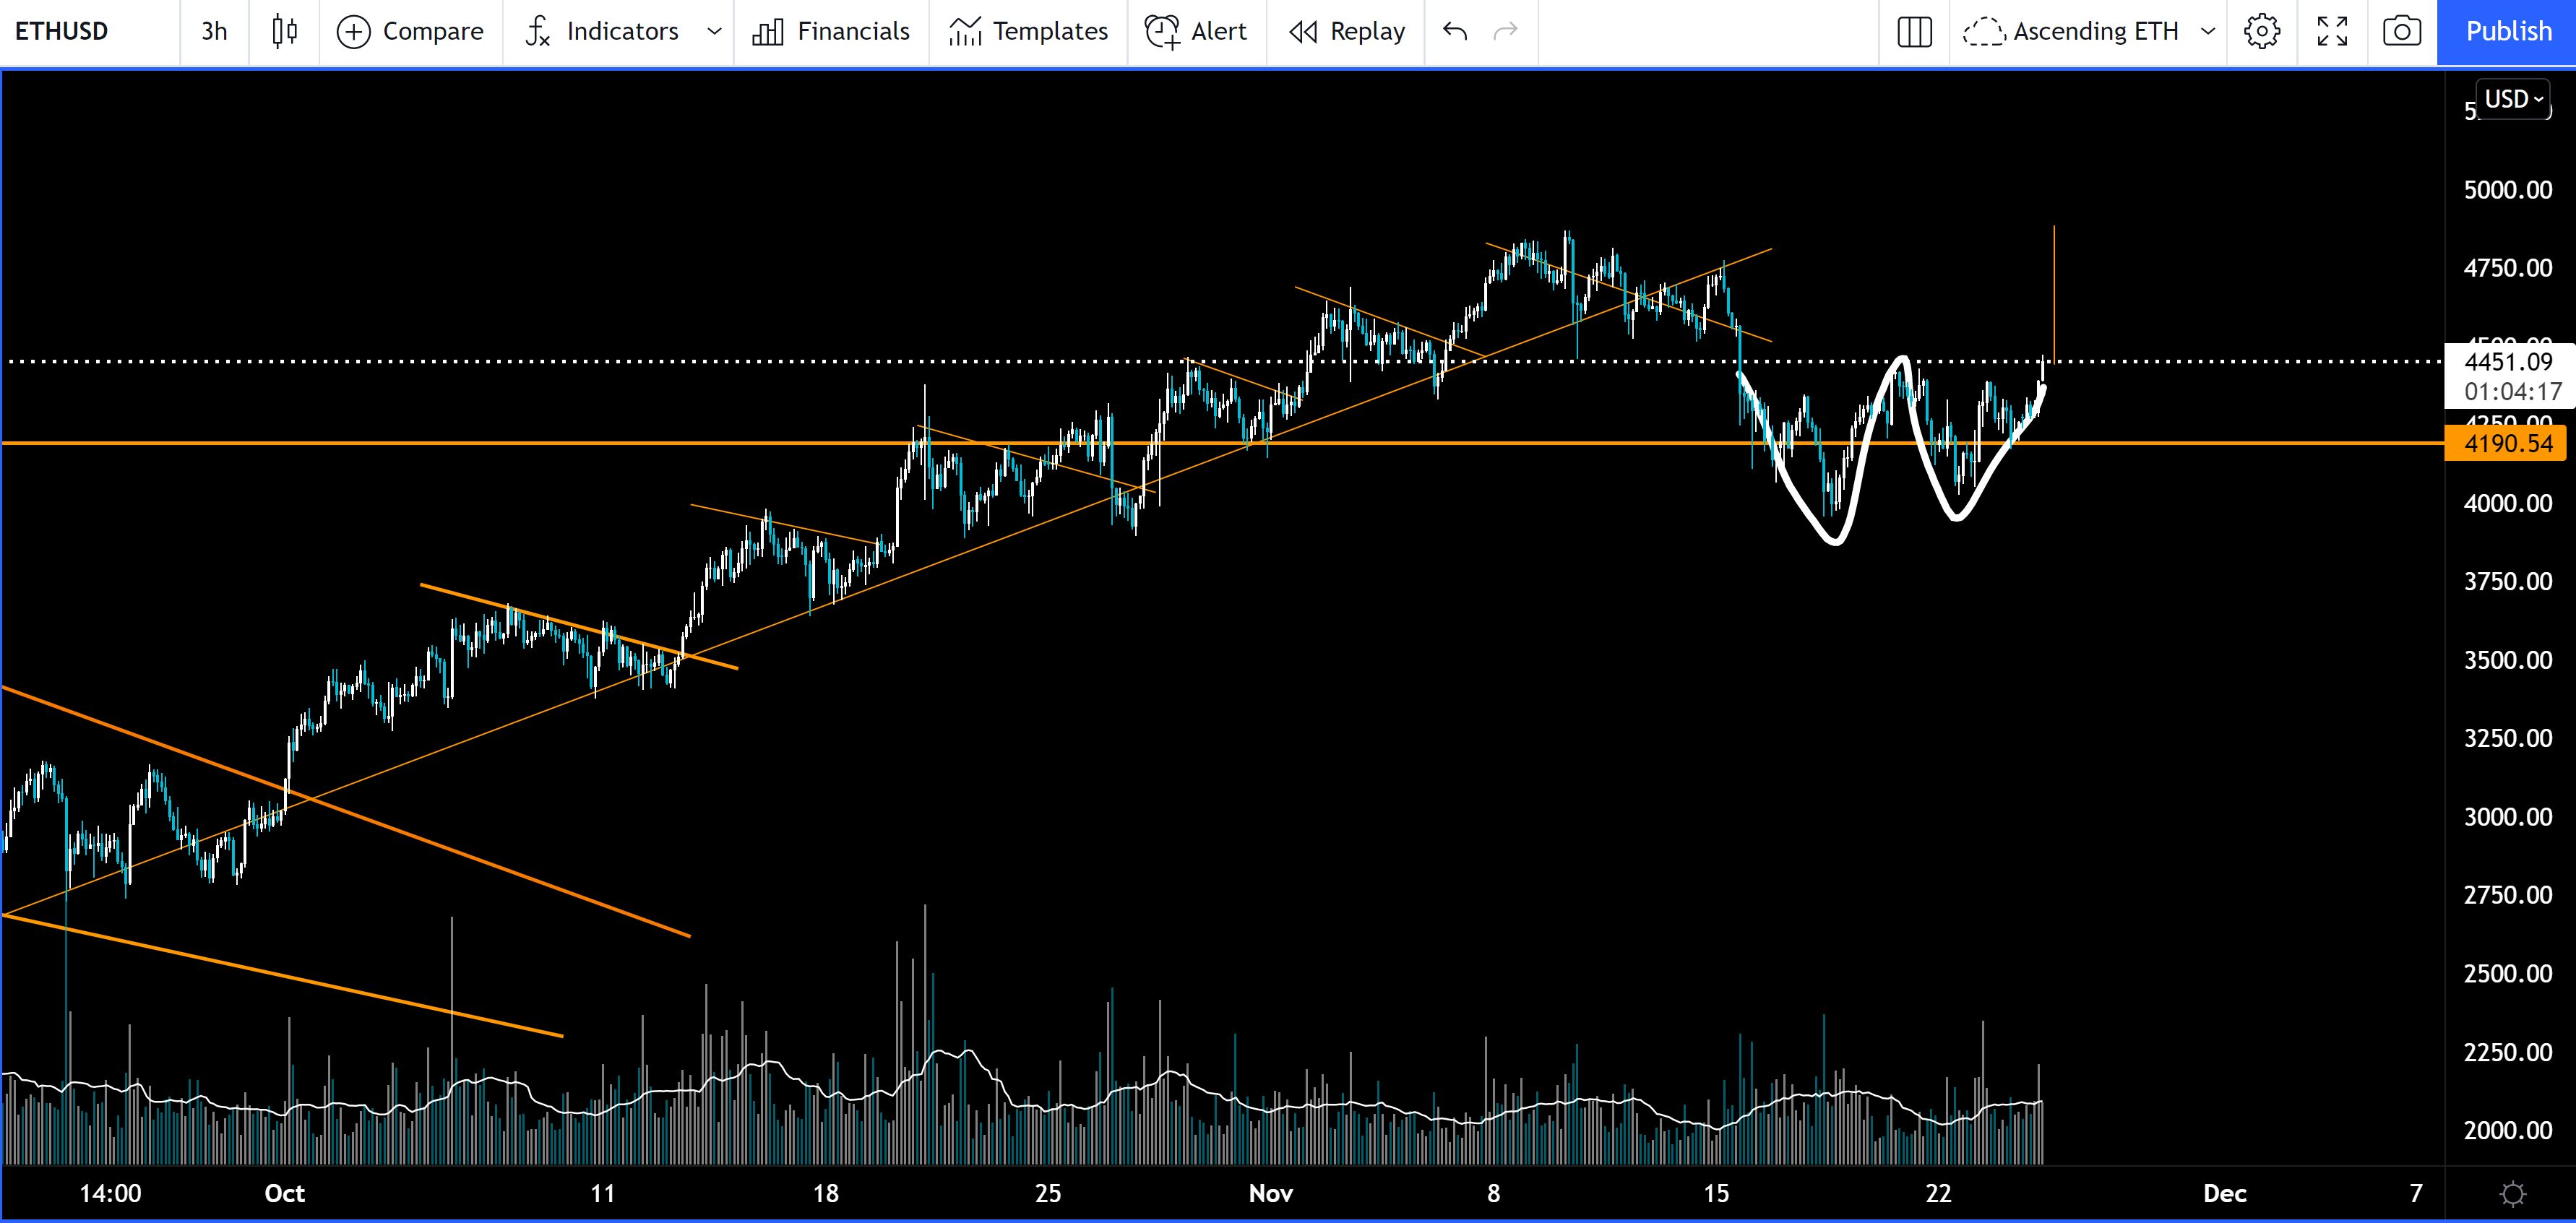The height and width of the screenshot is (1223, 2576).
Task: Change the 3h timeframe interval
Action: click(214, 32)
